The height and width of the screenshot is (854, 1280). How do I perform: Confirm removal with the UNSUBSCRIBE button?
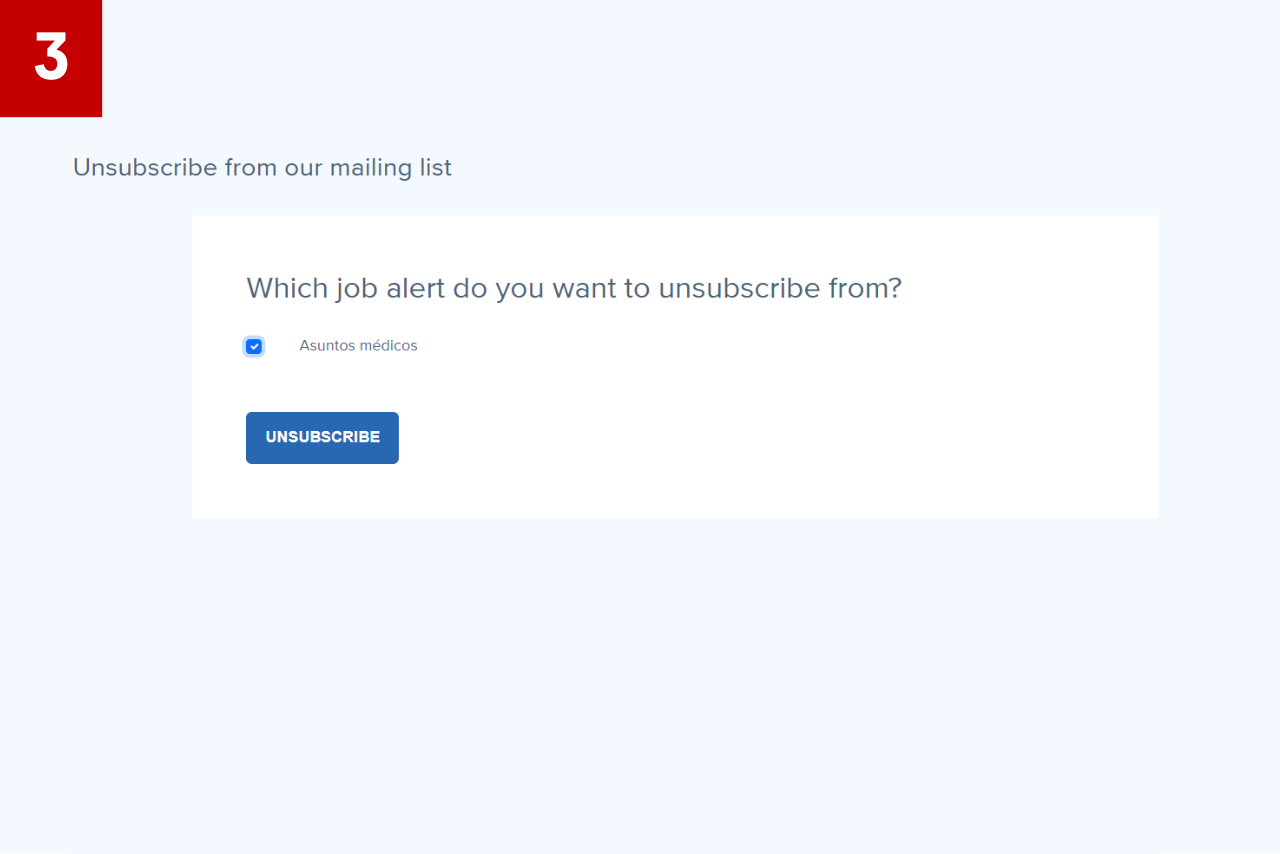322,438
